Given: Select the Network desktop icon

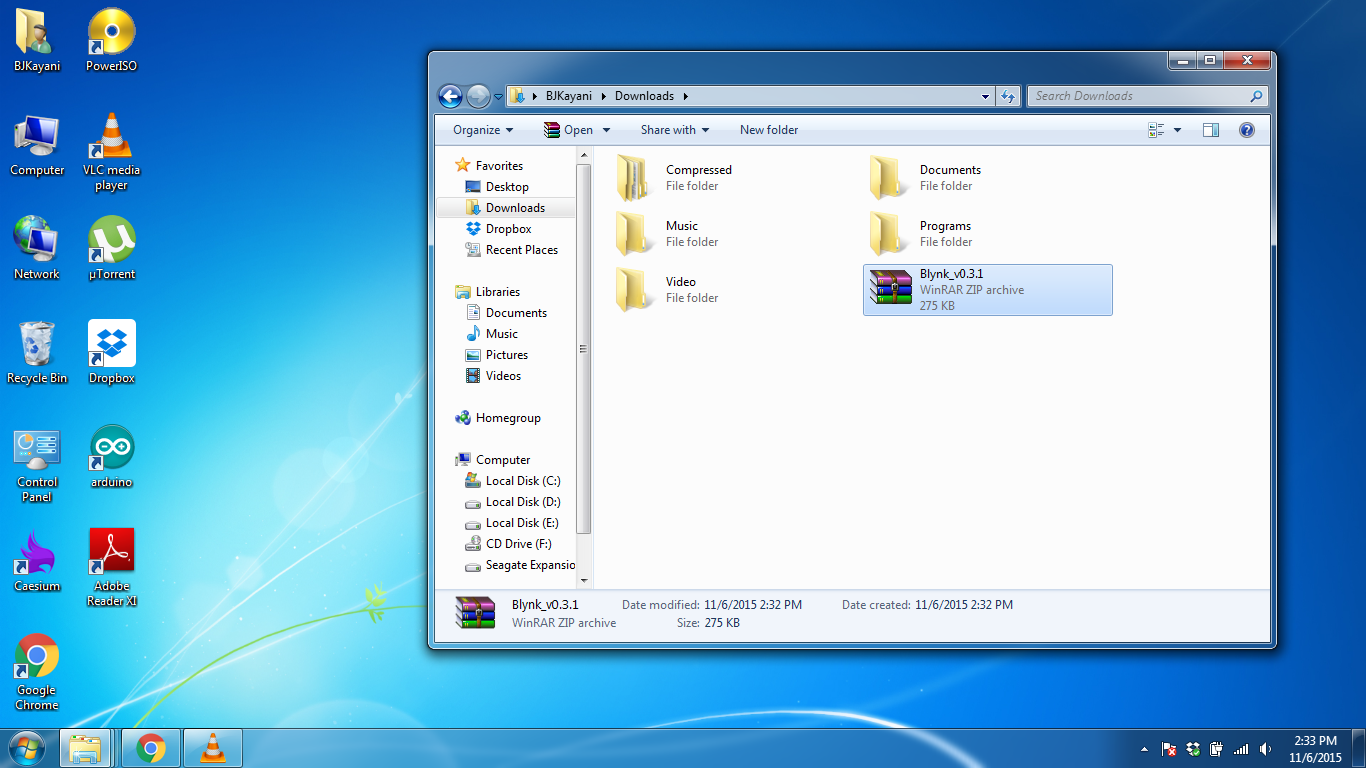Looking at the screenshot, I should coord(37,248).
